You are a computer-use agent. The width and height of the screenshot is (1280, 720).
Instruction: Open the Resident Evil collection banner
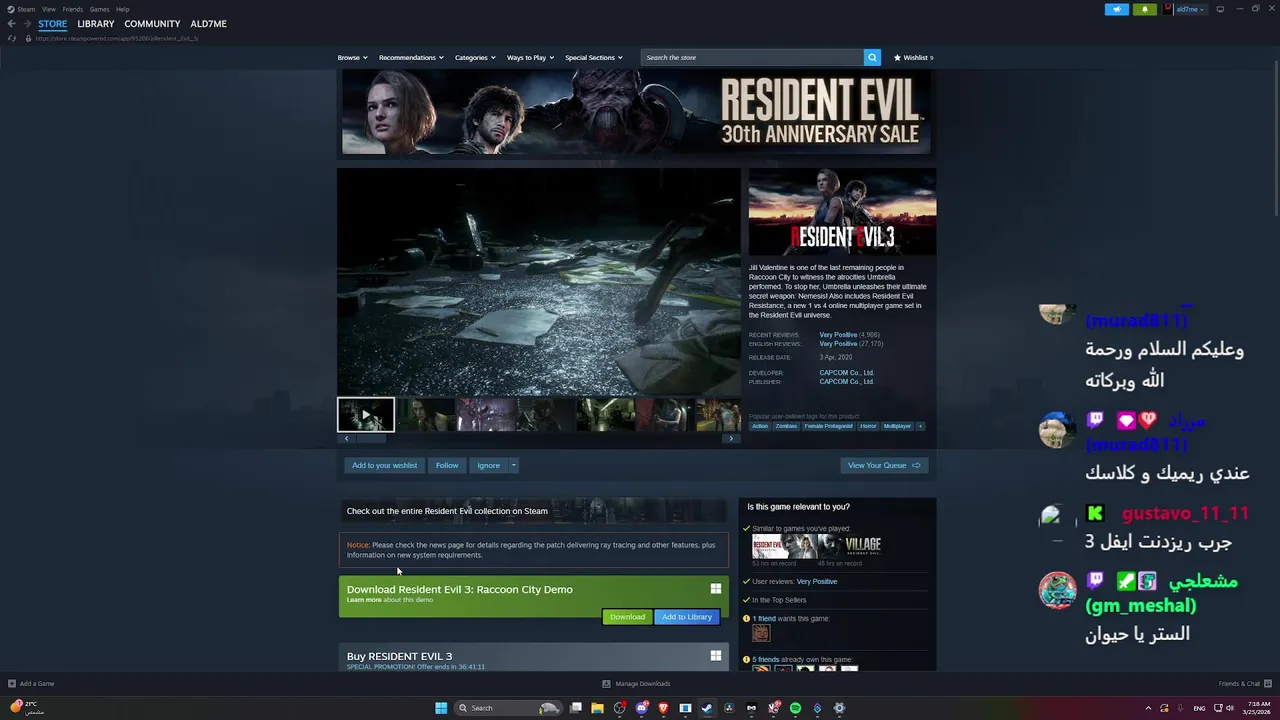pyautogui.click(x=534, y=511)
